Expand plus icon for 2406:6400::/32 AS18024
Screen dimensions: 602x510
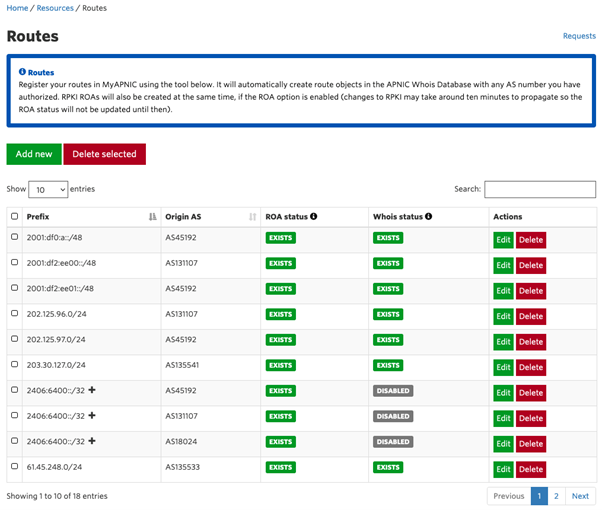tap(92, 441)
